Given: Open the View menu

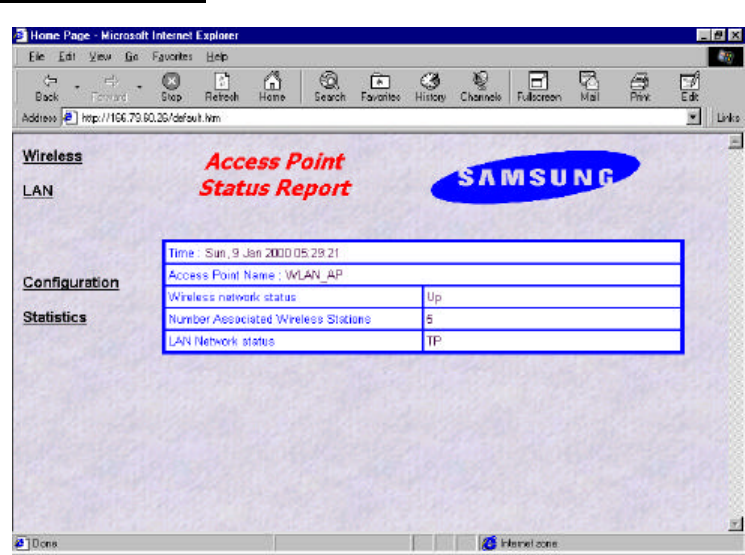Looking at the screenshot, I should pos(100,57).
